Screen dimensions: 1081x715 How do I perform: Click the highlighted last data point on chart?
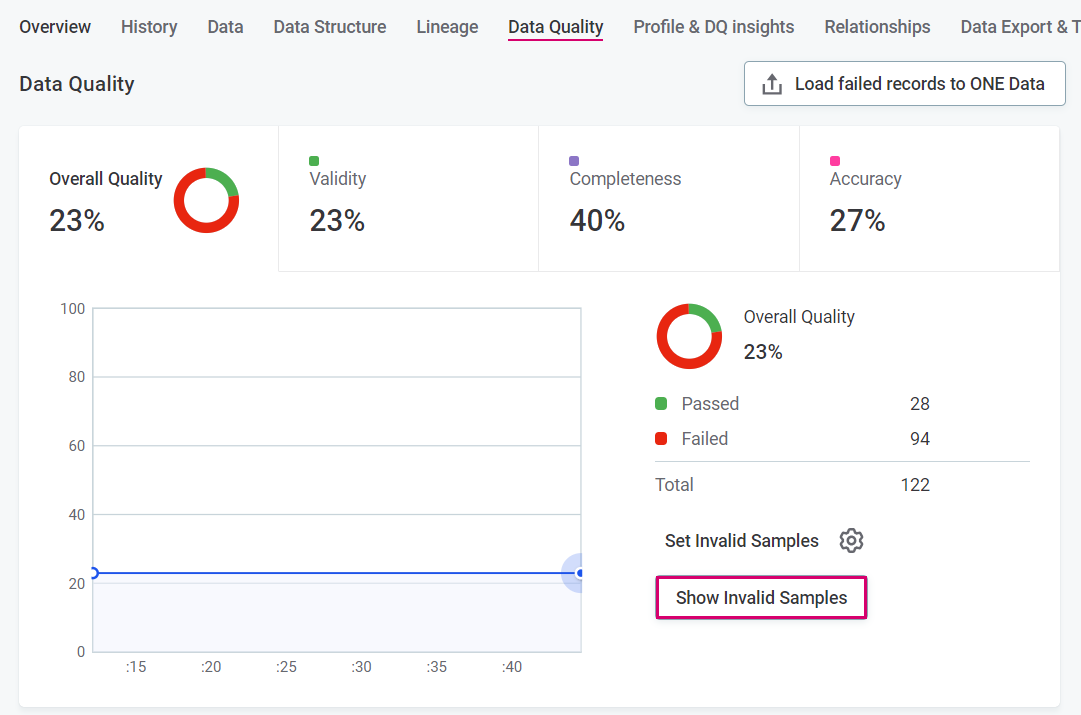click(x=579, y=573)
